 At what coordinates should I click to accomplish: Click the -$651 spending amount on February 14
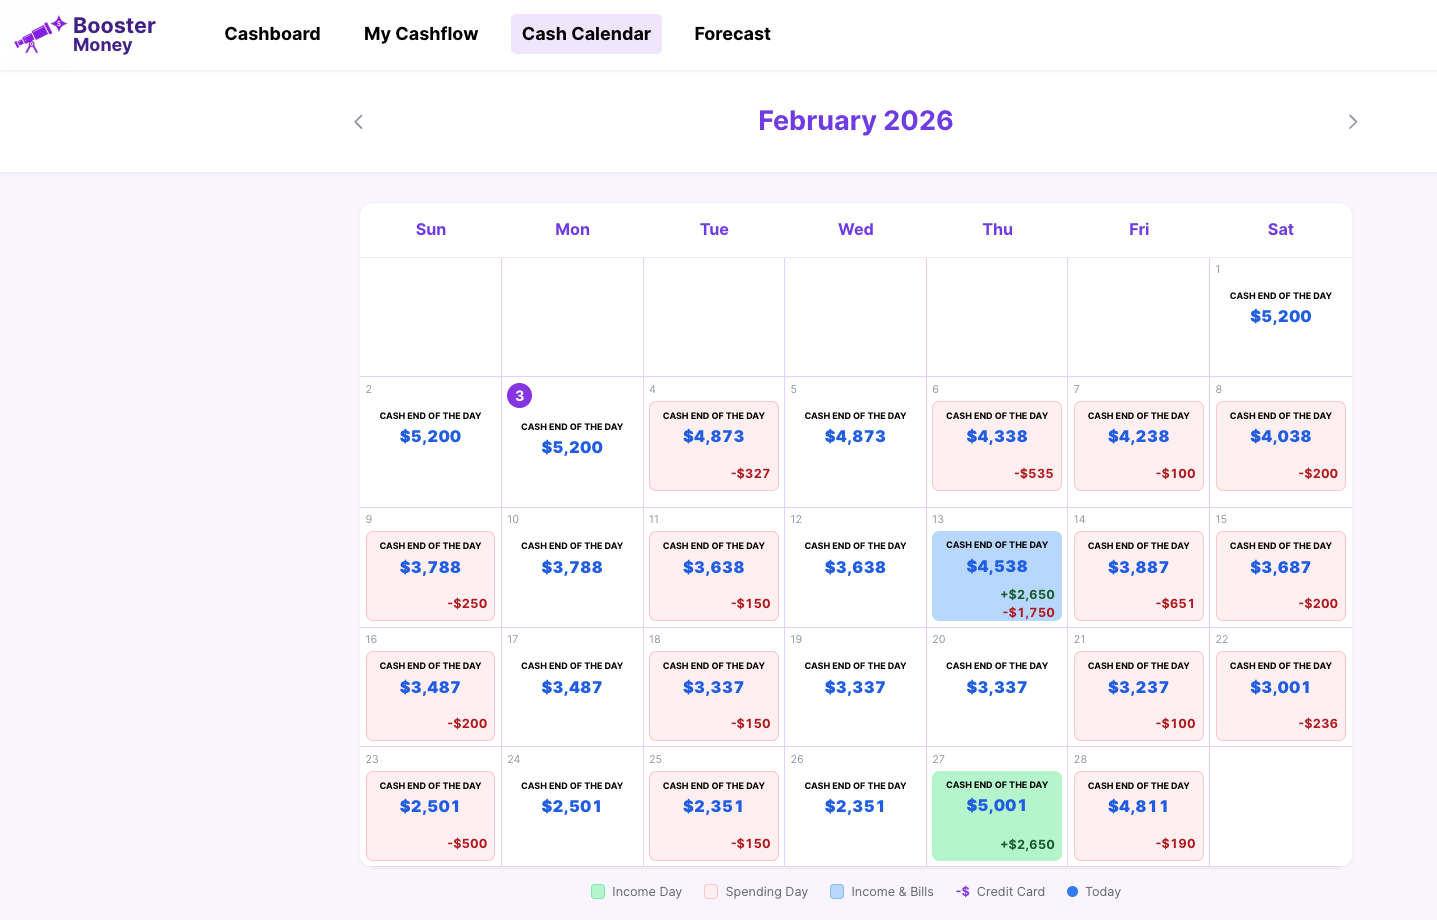click(x=1175, y=603)
